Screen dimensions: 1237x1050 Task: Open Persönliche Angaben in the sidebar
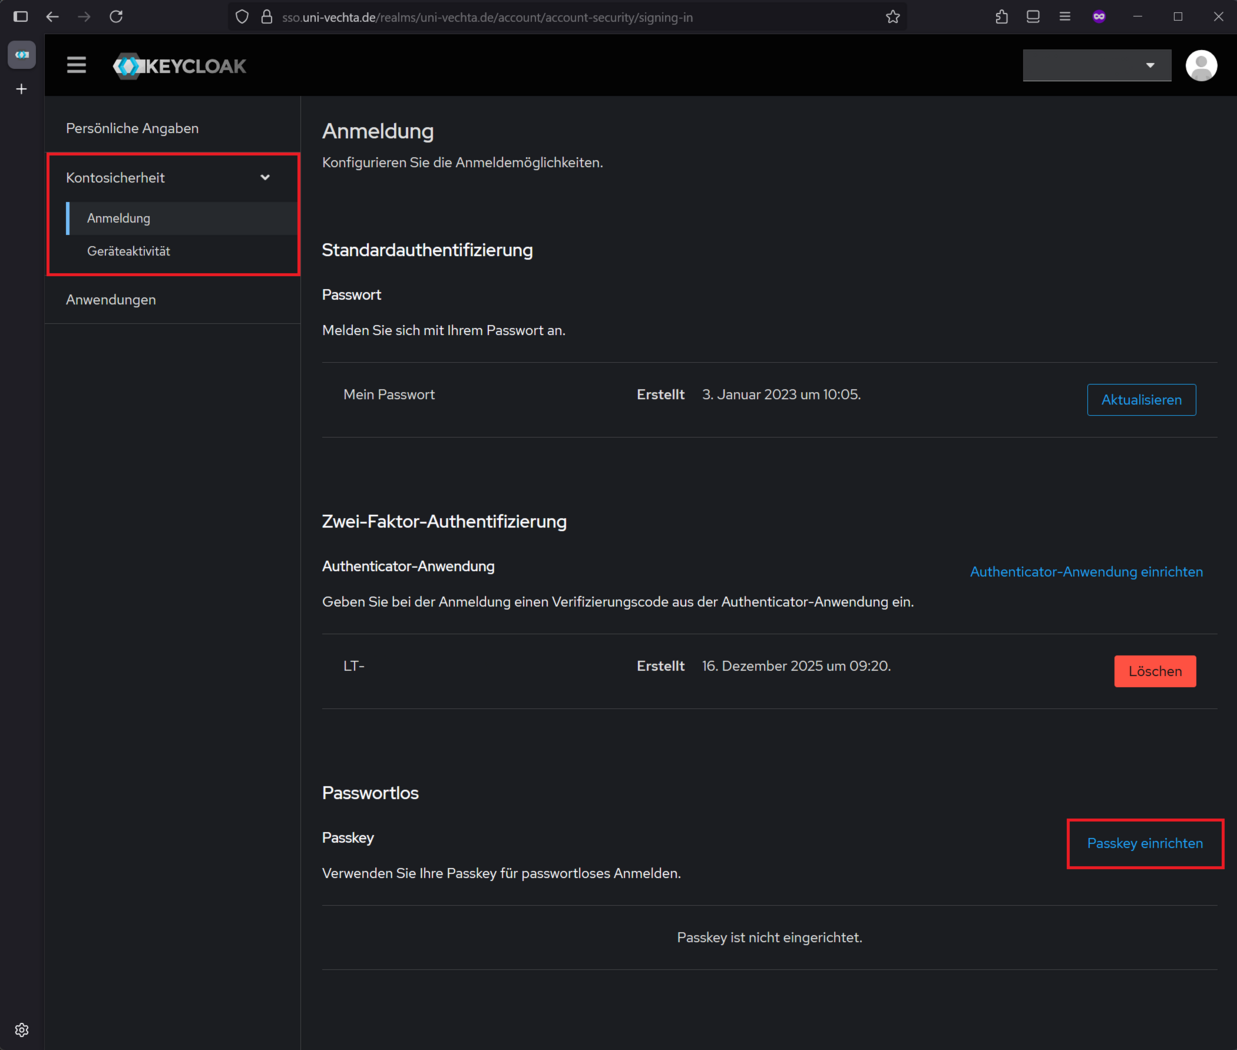pos(132,128)
